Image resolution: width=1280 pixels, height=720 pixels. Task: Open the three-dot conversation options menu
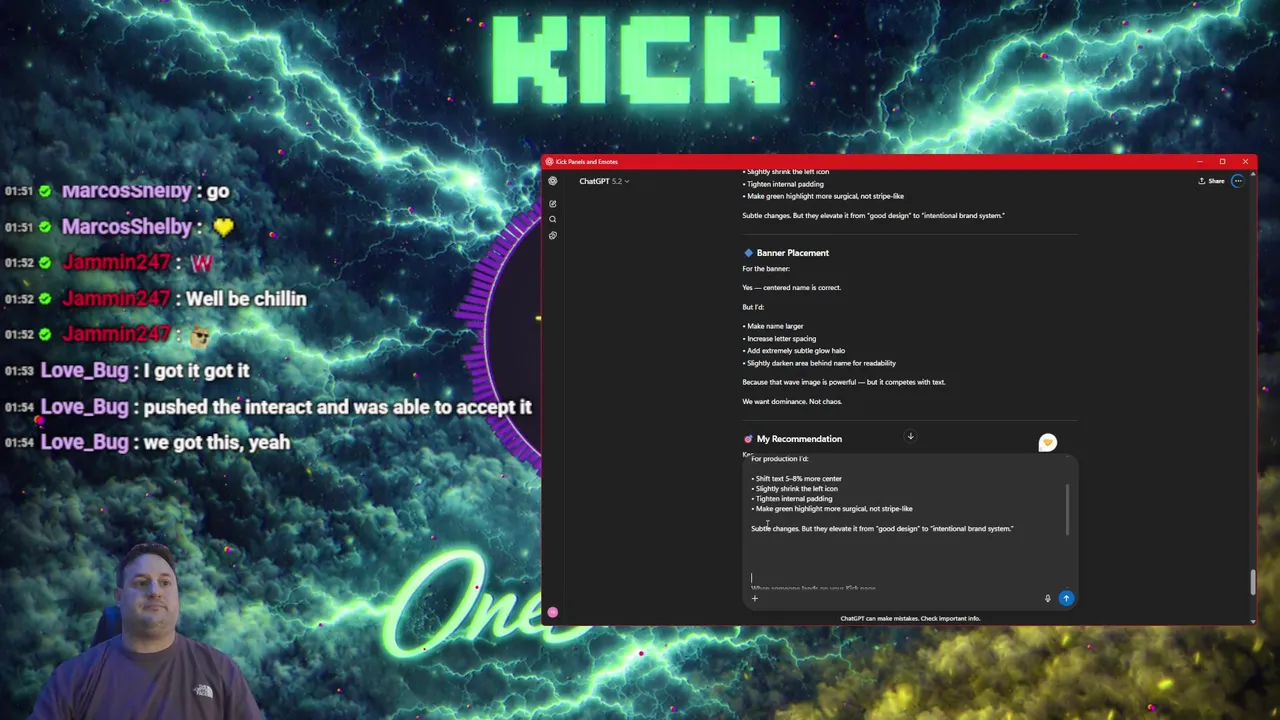tap(1238, 181)
